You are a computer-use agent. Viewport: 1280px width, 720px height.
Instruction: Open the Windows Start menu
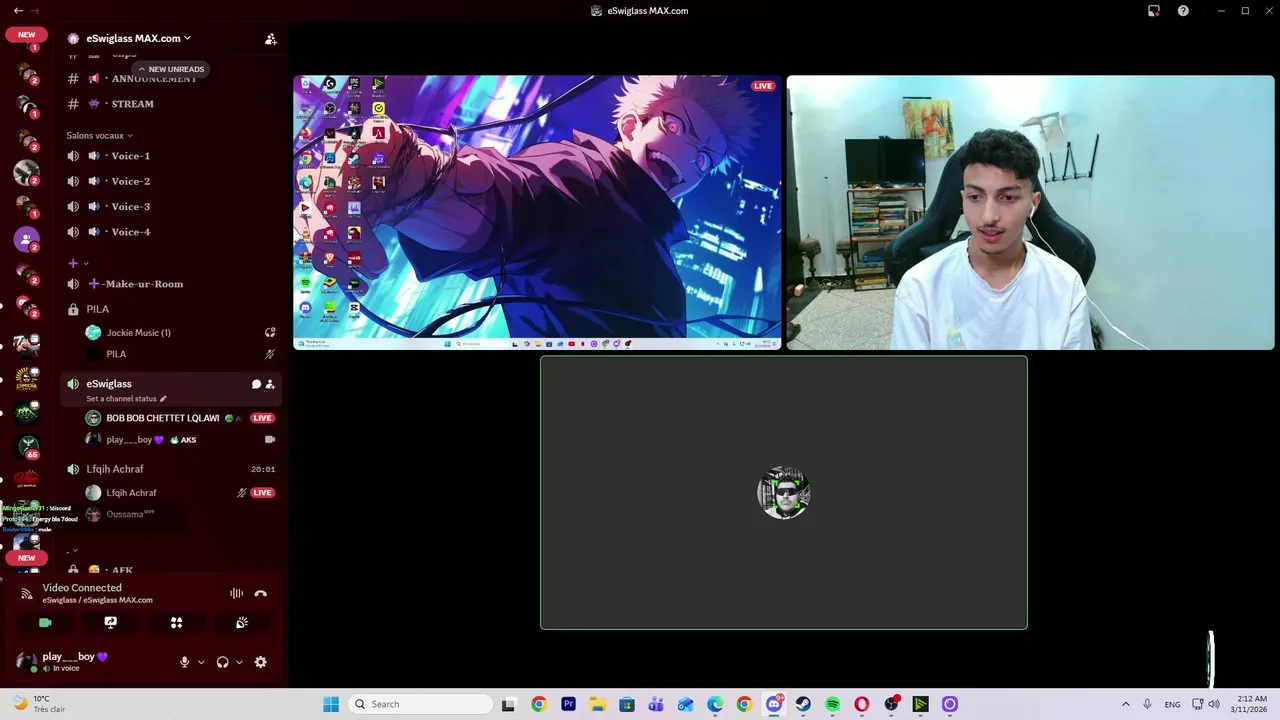coord(331,704)
